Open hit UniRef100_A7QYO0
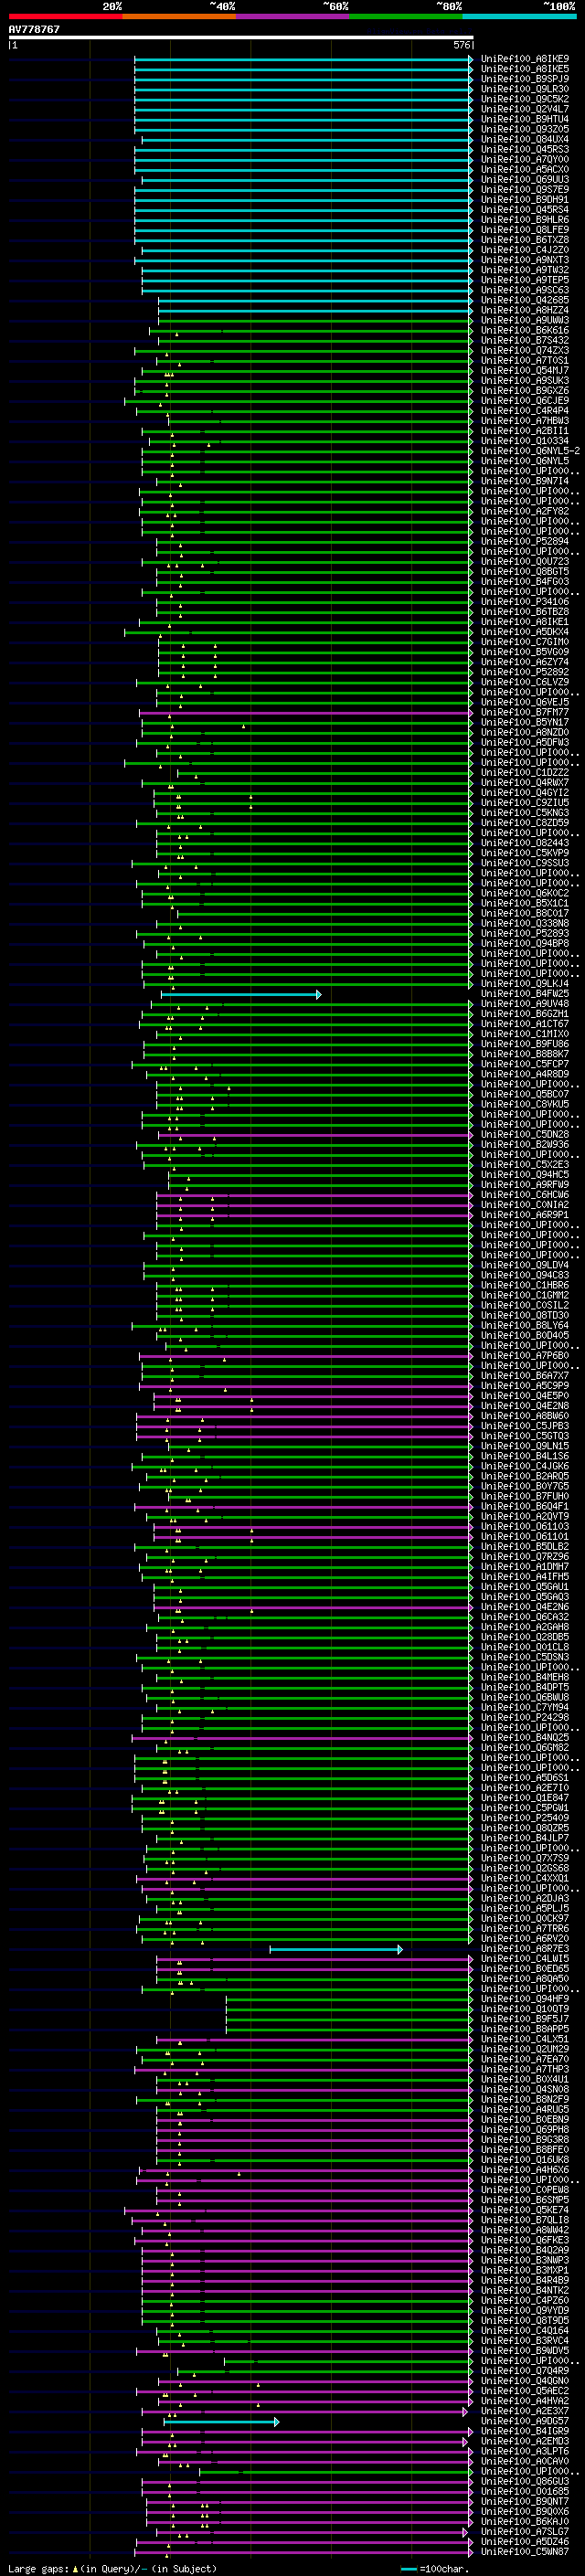This screenshot has width=585, height=2576. pyautogui.click(x=525, y=160)
